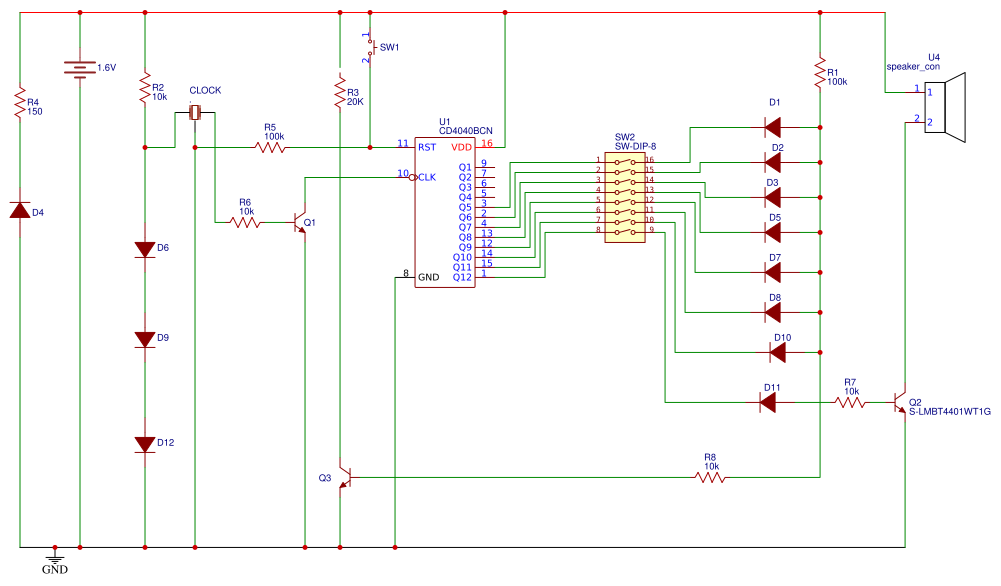Click the U1 reference designator text
Image resolution: width=1001 pixels, height=586 pixels.
[x=444, y=122]
